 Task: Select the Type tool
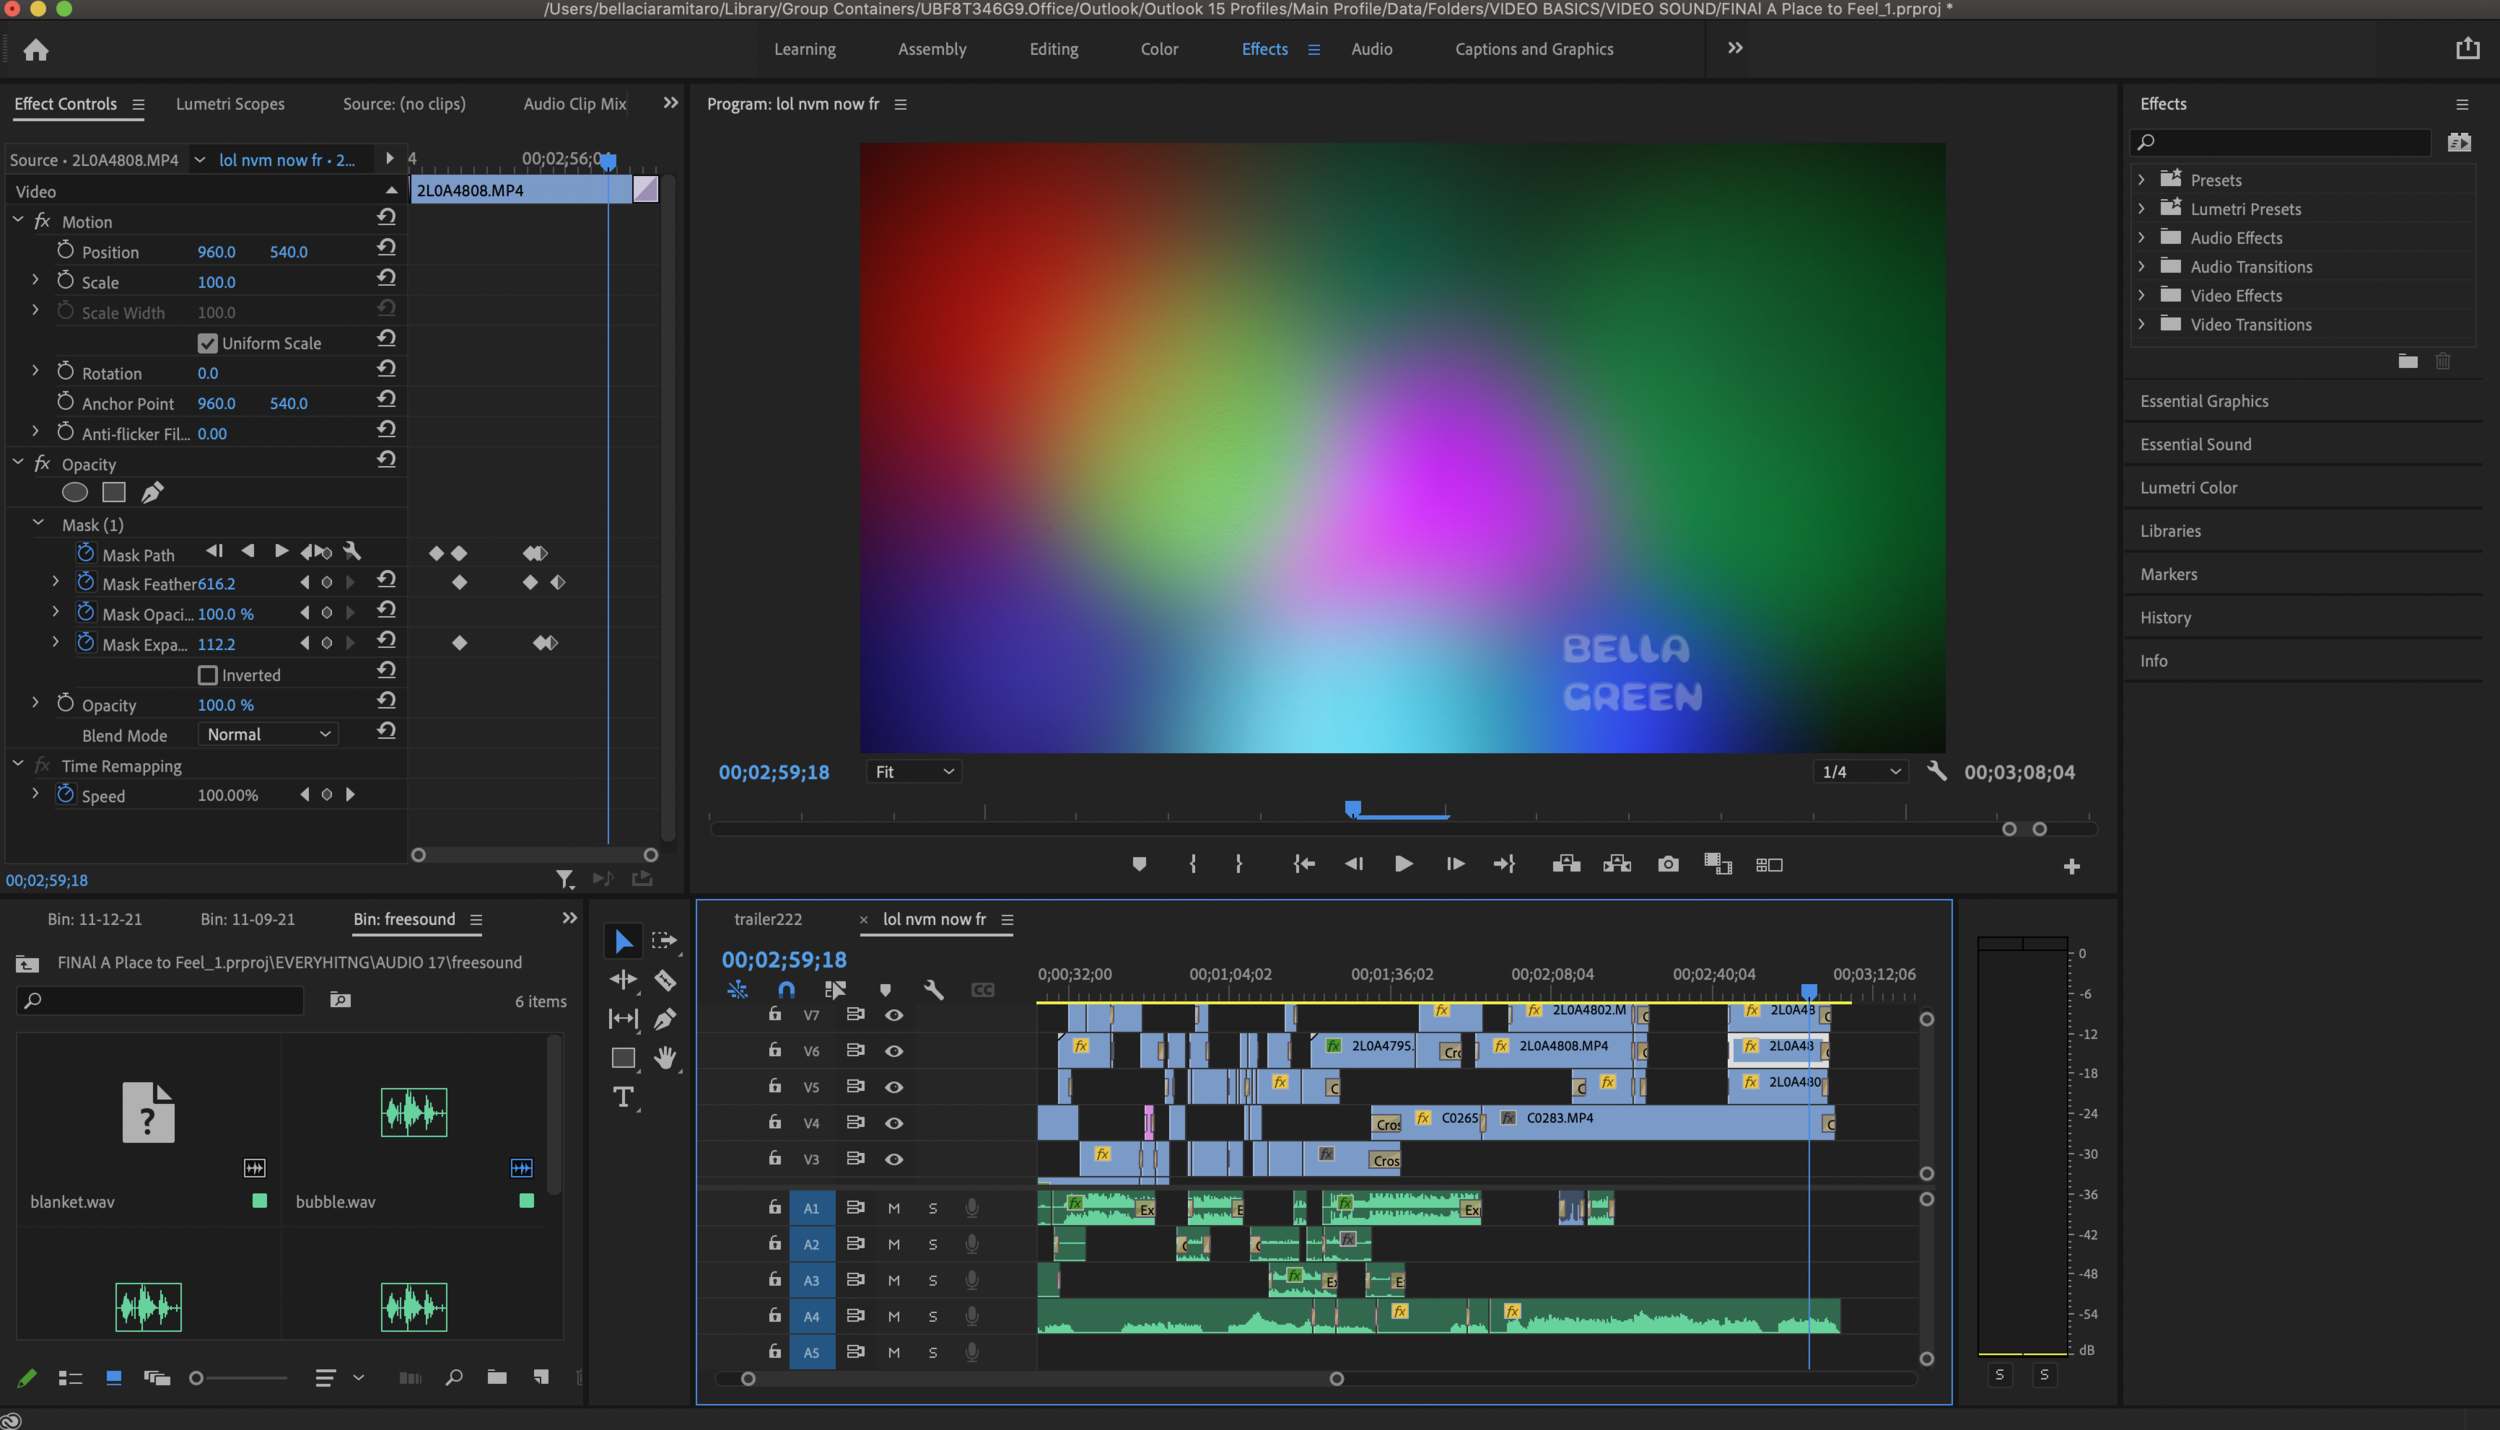(x=623, y=1097)
